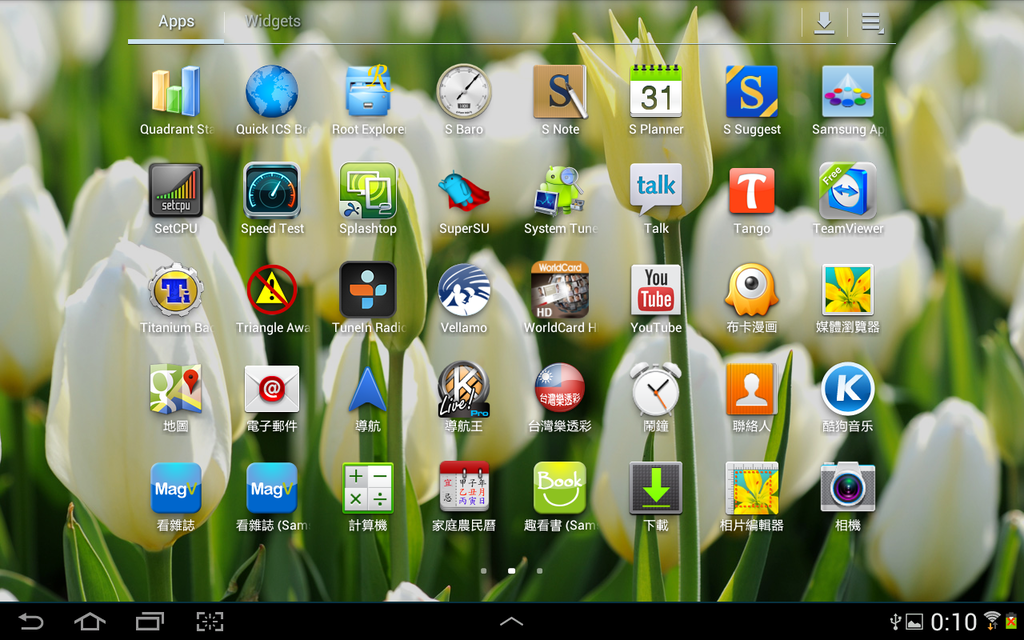Image resolution: width=1024 pixels, height=640 pixels.
Task: Tap the Wi-Fi signal status icon
Action: (x=992, y=620)
